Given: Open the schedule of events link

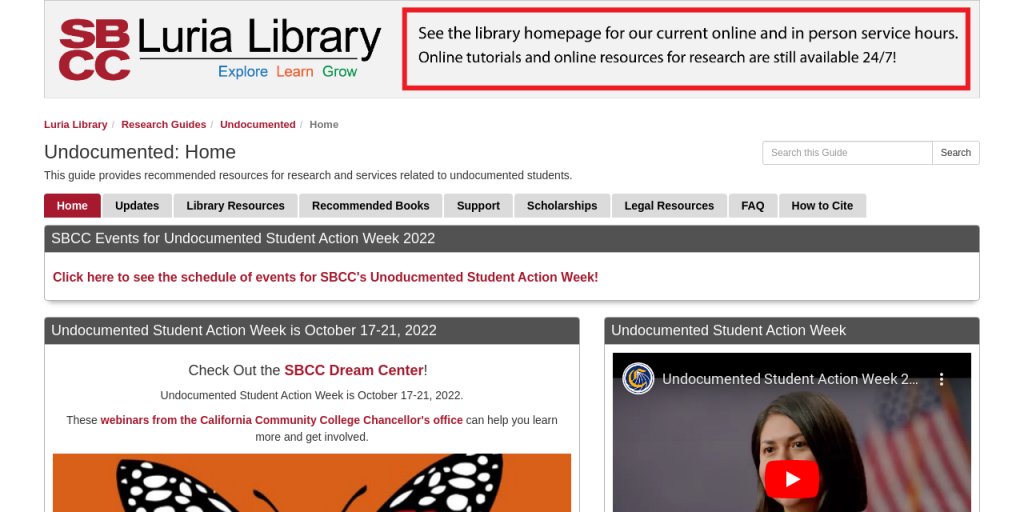Looking at the screenshot, I should pyautogui.click(x=325, y=277).
